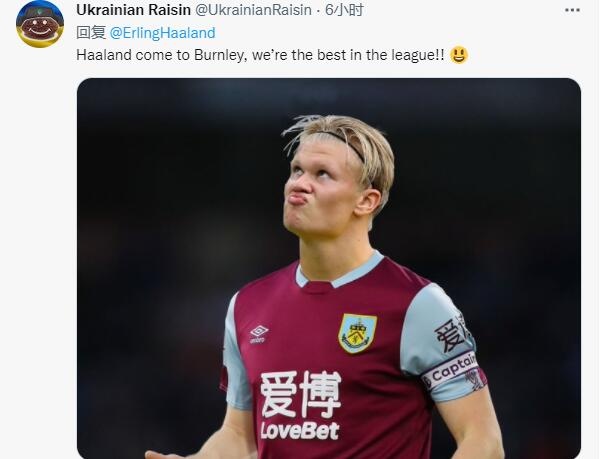602x459 pixels.
Task: Click the 6小时 timestamp to open the tweet
Action: (344, 10)
